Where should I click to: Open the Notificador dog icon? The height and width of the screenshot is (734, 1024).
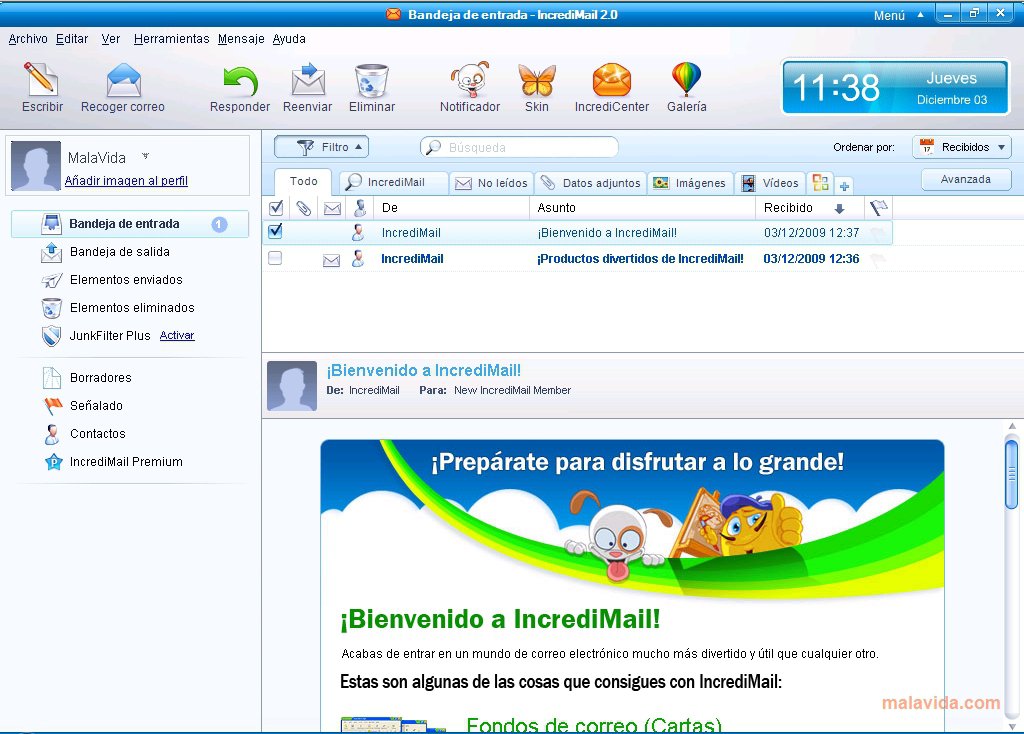click(470, 80)
